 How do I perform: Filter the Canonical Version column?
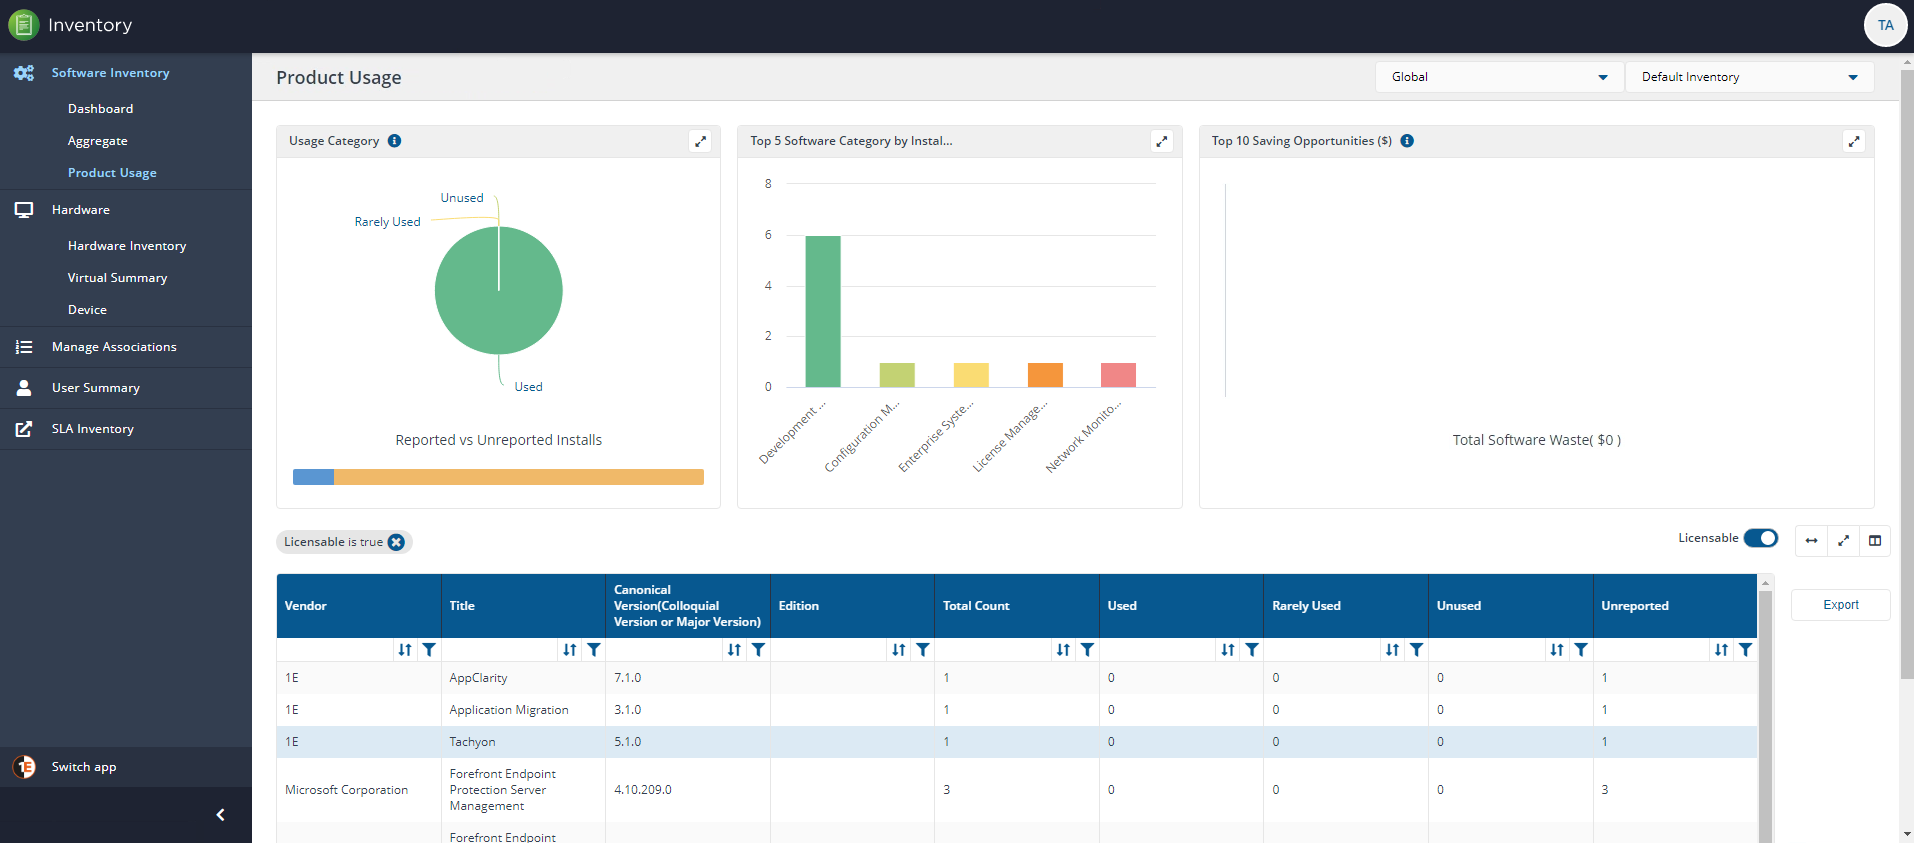point(759,650)
